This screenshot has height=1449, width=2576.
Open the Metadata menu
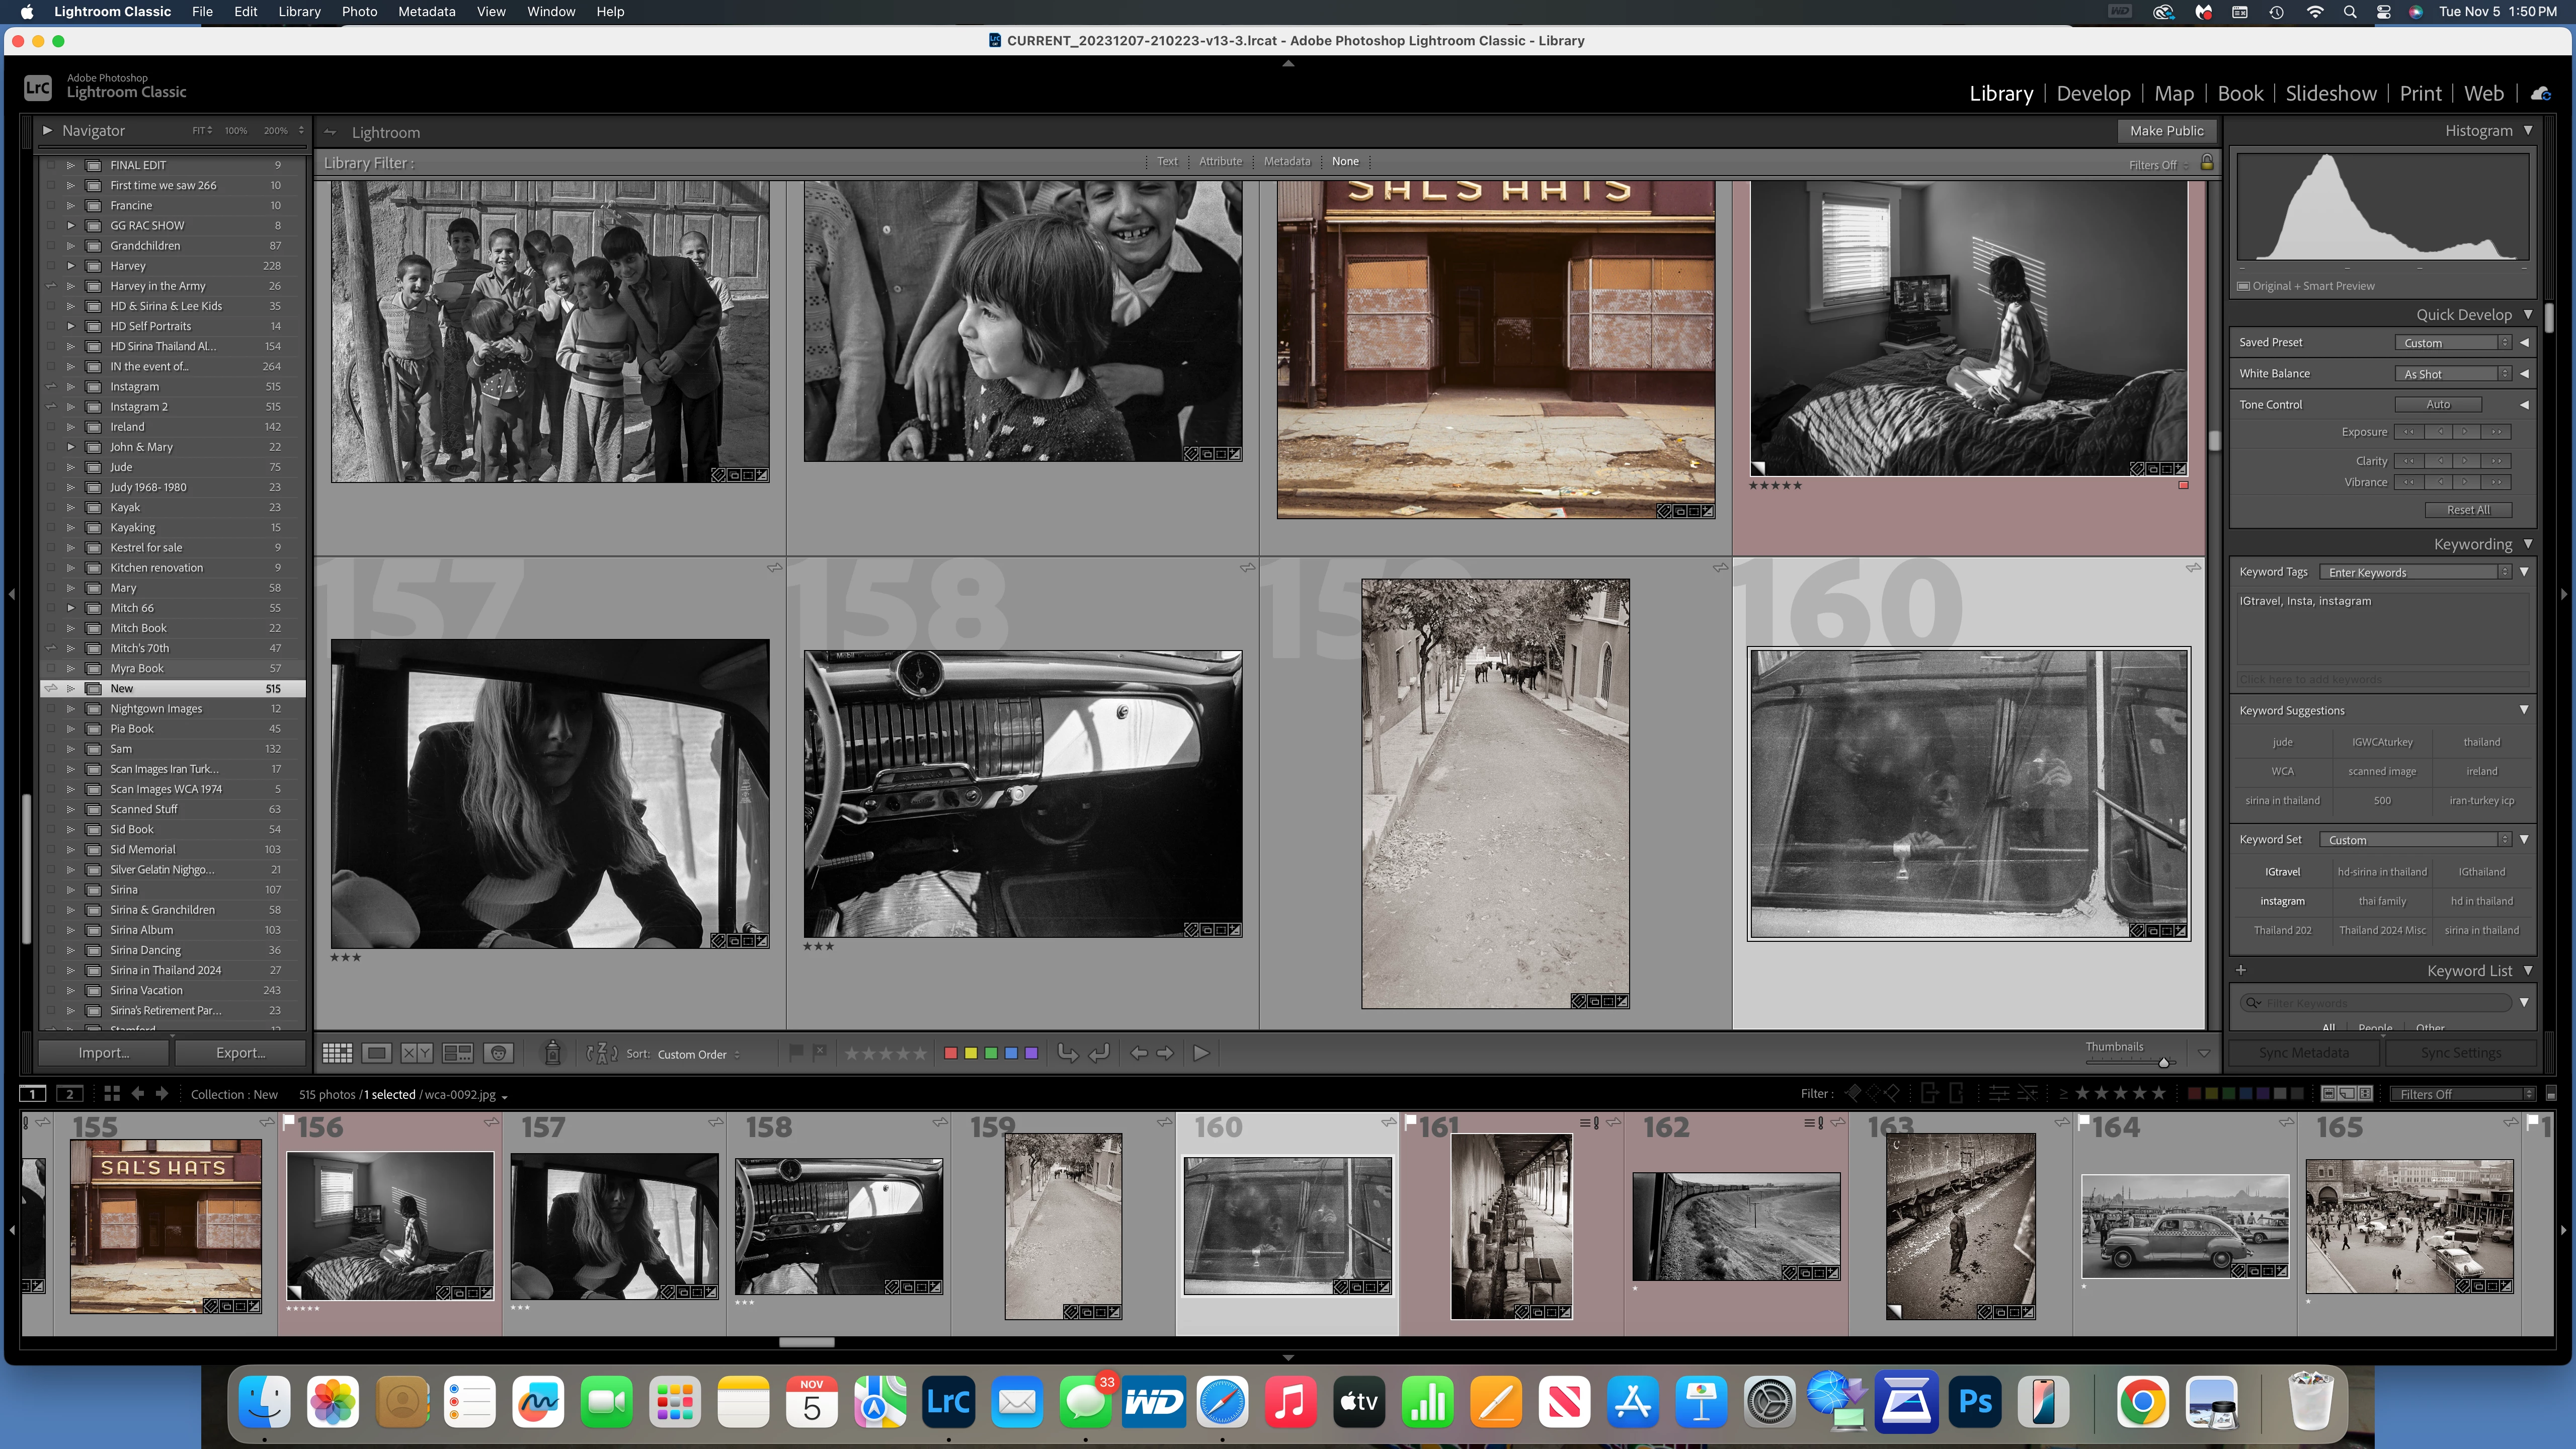pos(426,12)
